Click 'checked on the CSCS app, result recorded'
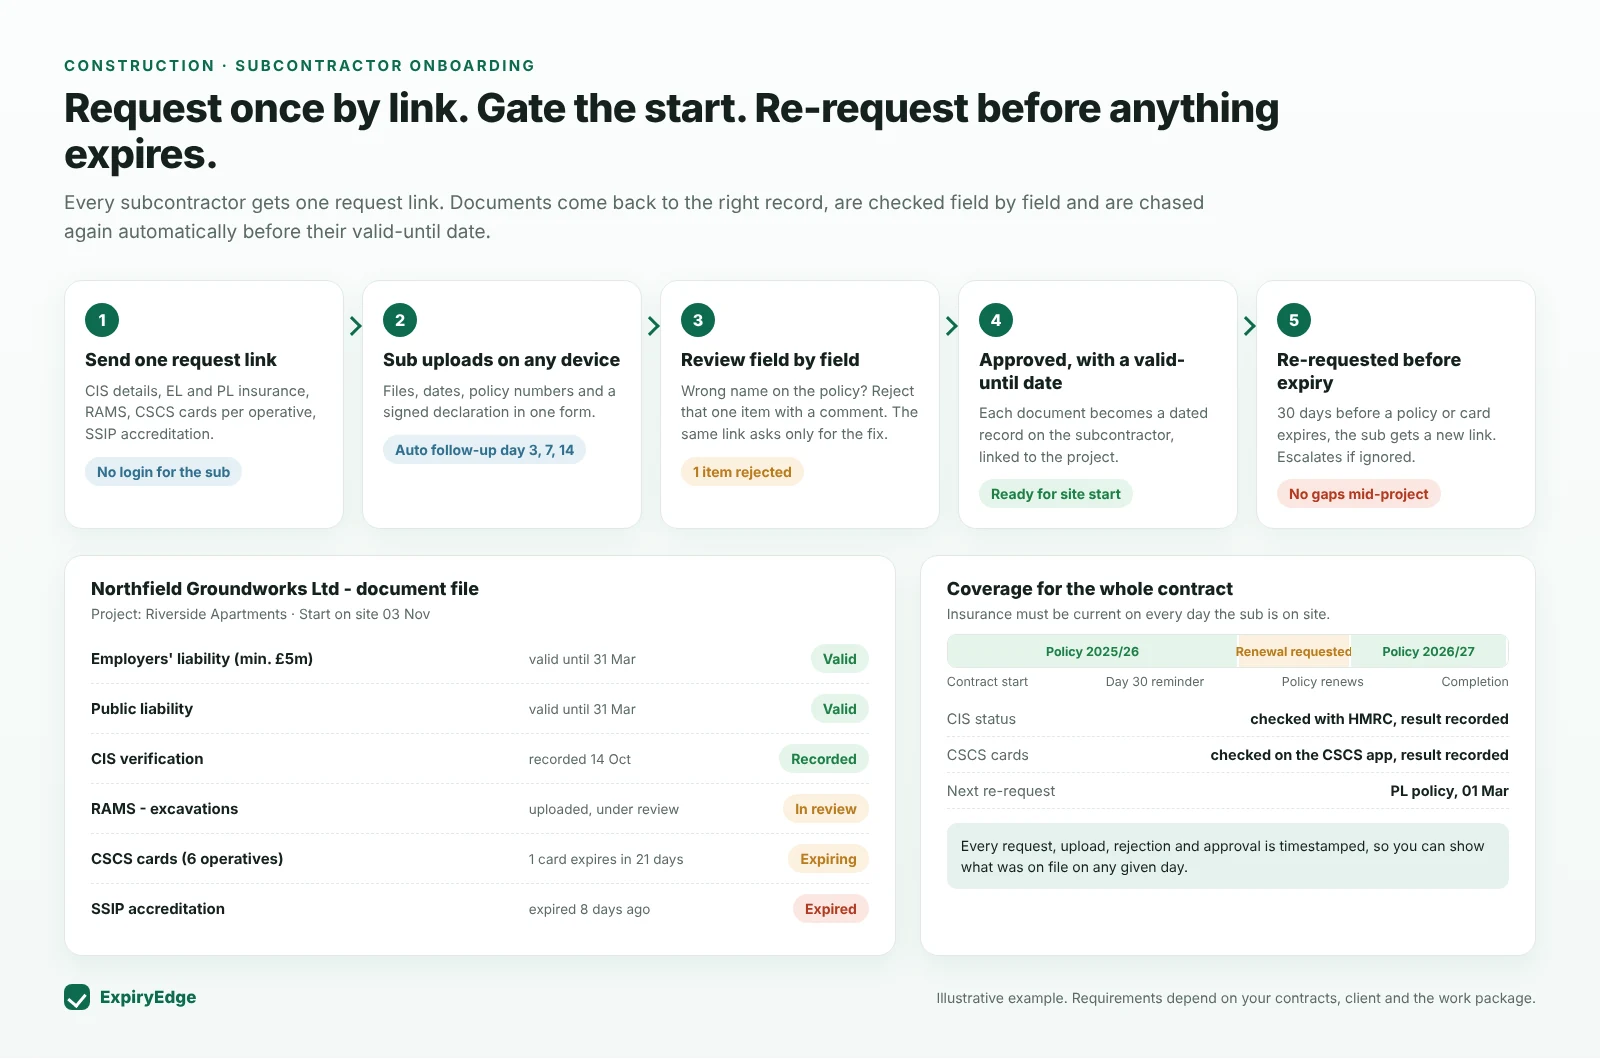This screenshot has height=1059, width=1600. coord(1359,755)
